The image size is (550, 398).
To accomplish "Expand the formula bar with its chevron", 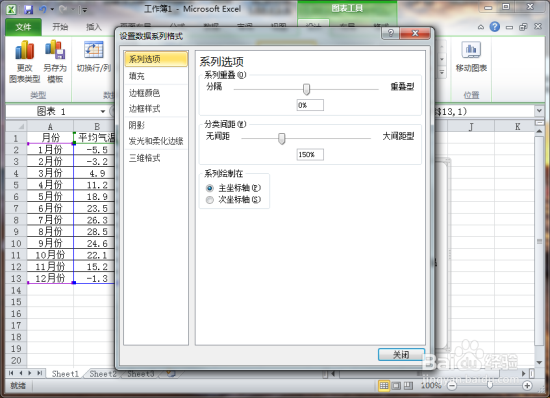I will (539, 111).
